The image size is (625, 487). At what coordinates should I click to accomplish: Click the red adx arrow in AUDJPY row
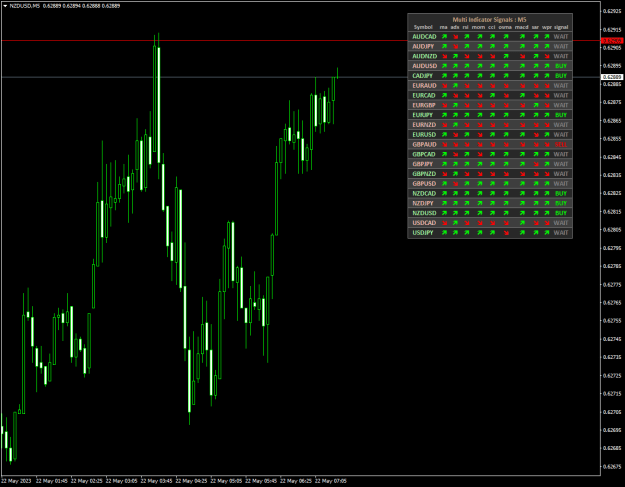[x=455, y=47]
